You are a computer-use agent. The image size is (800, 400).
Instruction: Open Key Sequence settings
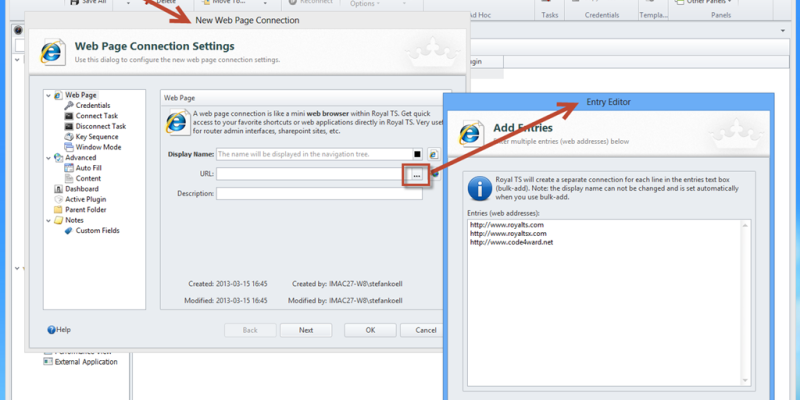96,136
